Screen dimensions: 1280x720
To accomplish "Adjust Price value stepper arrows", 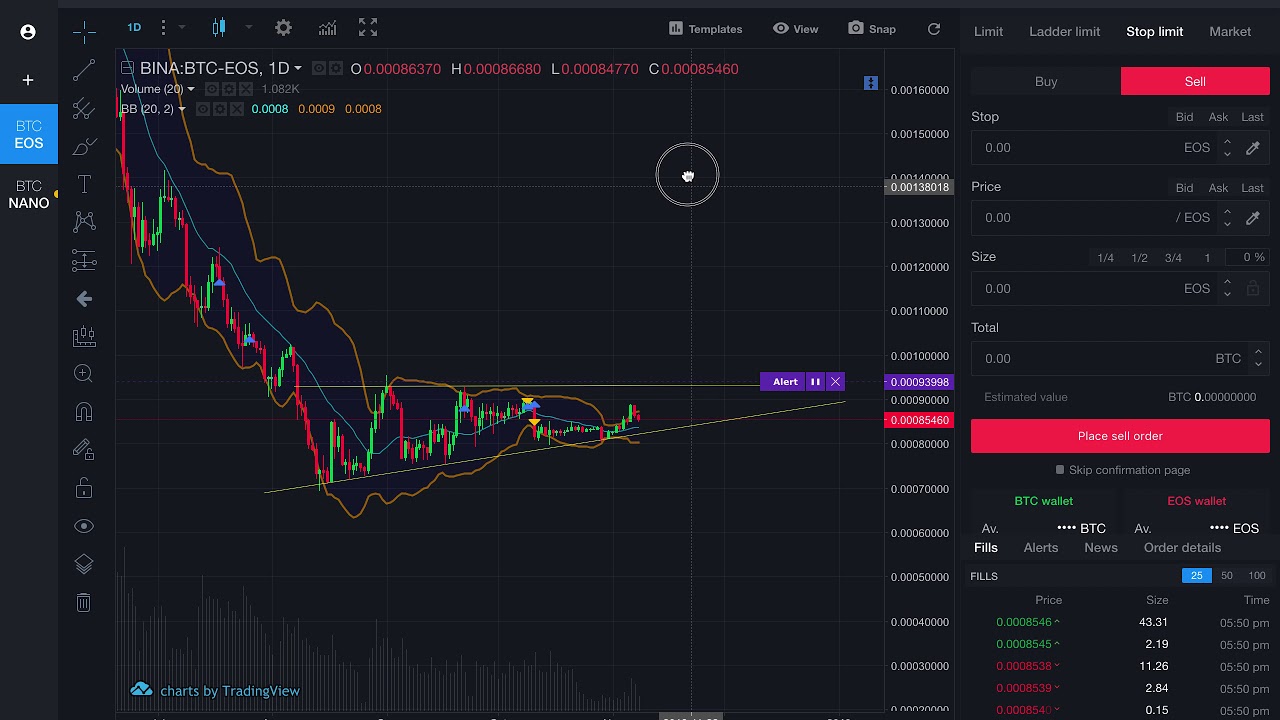I will pos(1227,218).
